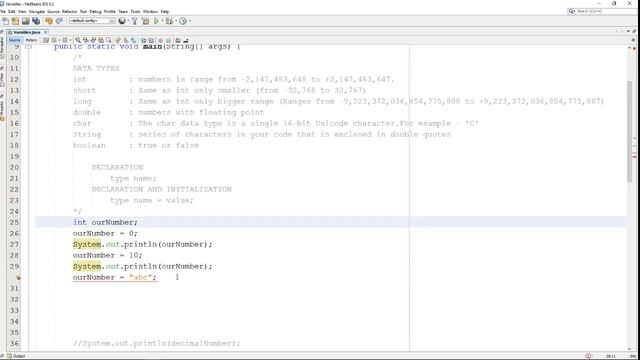Close the Variables.java tab
This screenshot has height=360, width=640.
point(45,32)
